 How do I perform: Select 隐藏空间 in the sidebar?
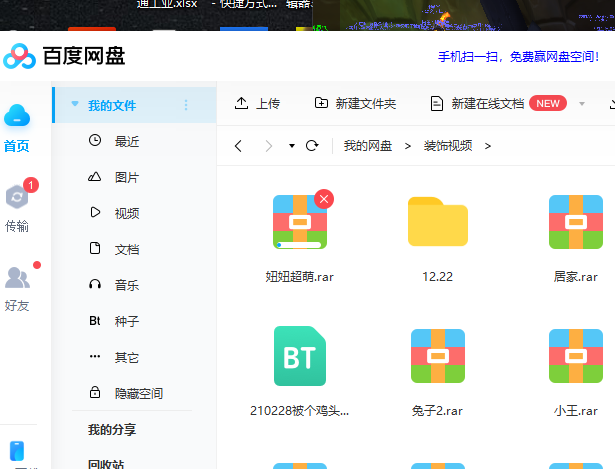[x=138, y=393]
